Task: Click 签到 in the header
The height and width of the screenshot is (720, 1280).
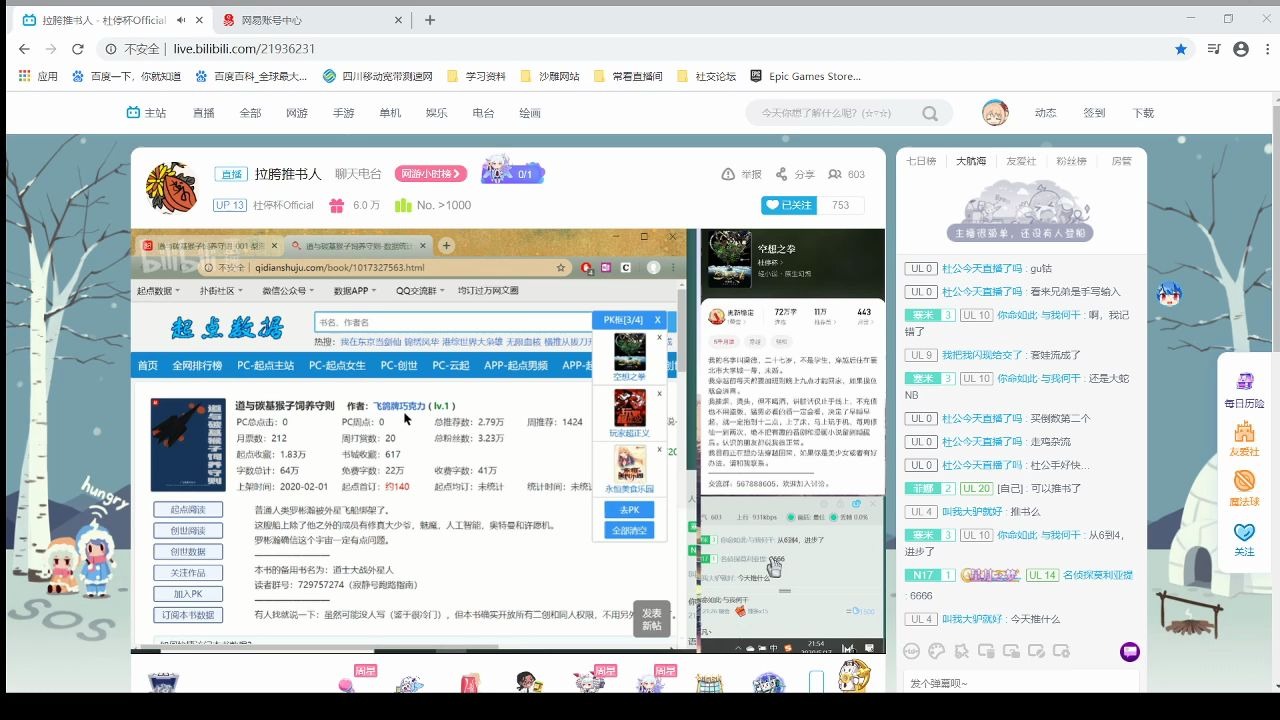Action: pyautogui.click(x=1094, y=113)
